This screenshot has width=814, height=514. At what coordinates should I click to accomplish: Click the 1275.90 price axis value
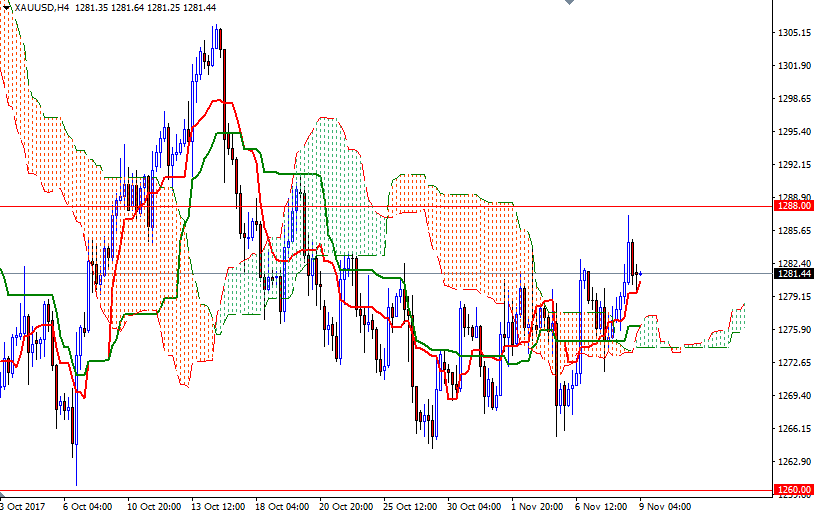(x=794, y=330)
